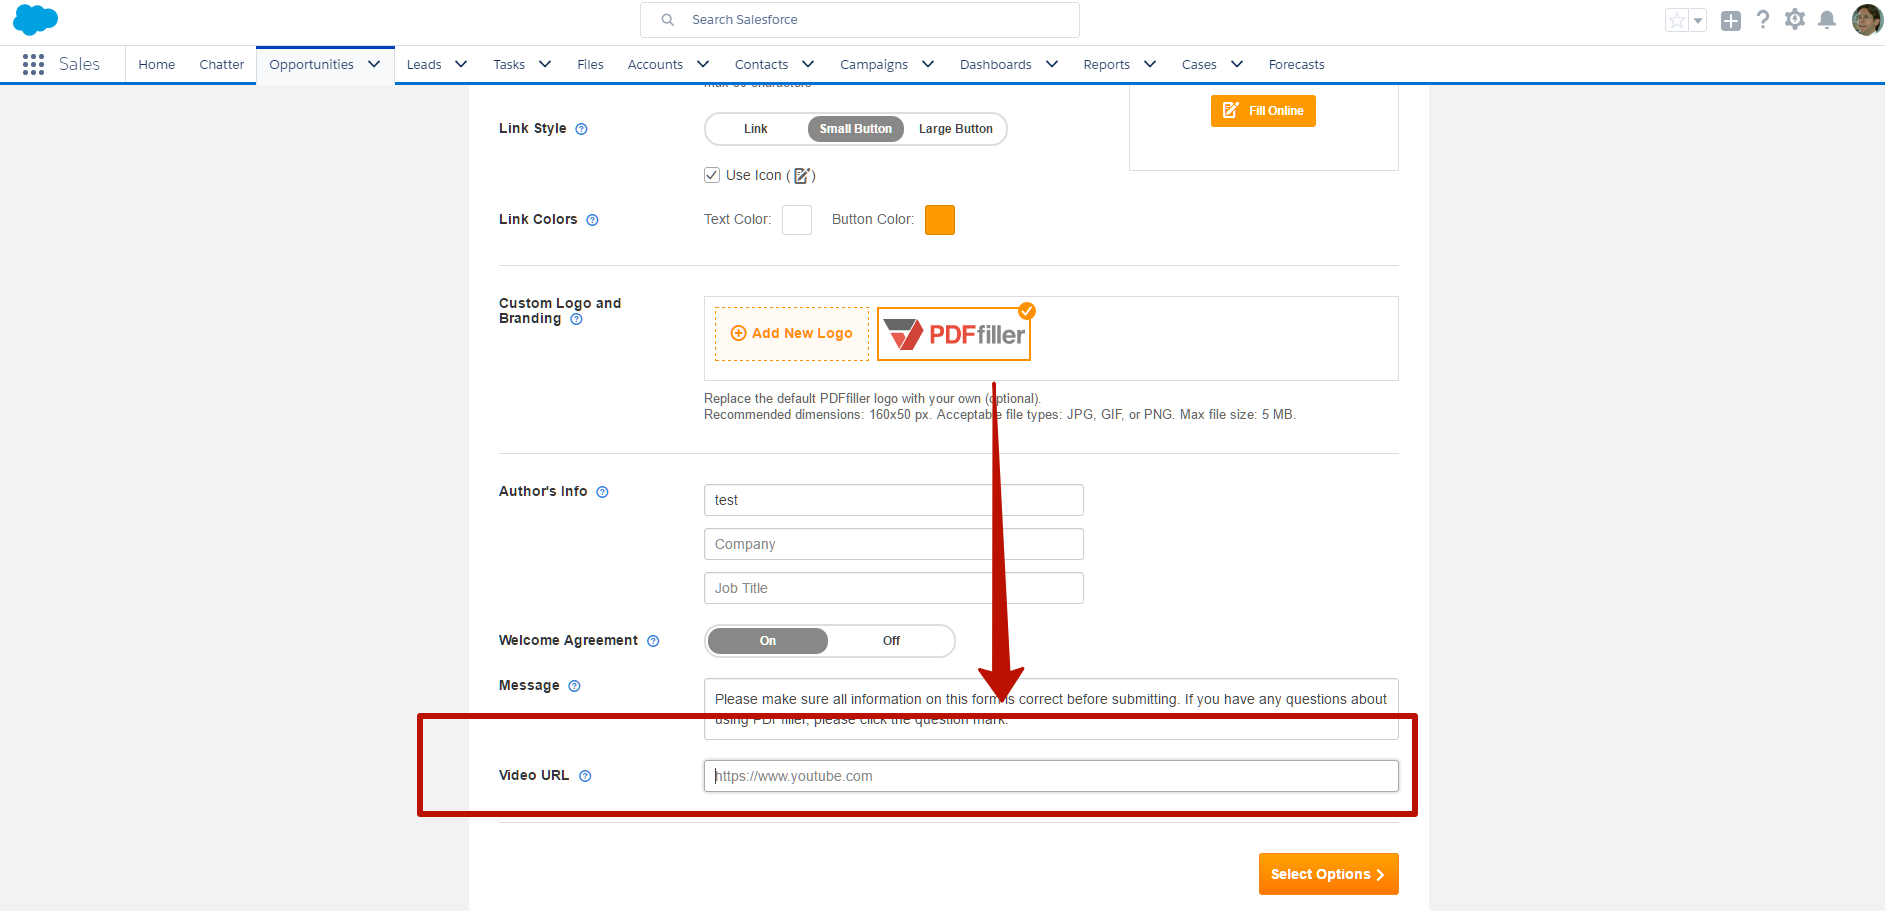Go to the Home tab
Viewport: 1885px width, 911px height.
[157, 64]
